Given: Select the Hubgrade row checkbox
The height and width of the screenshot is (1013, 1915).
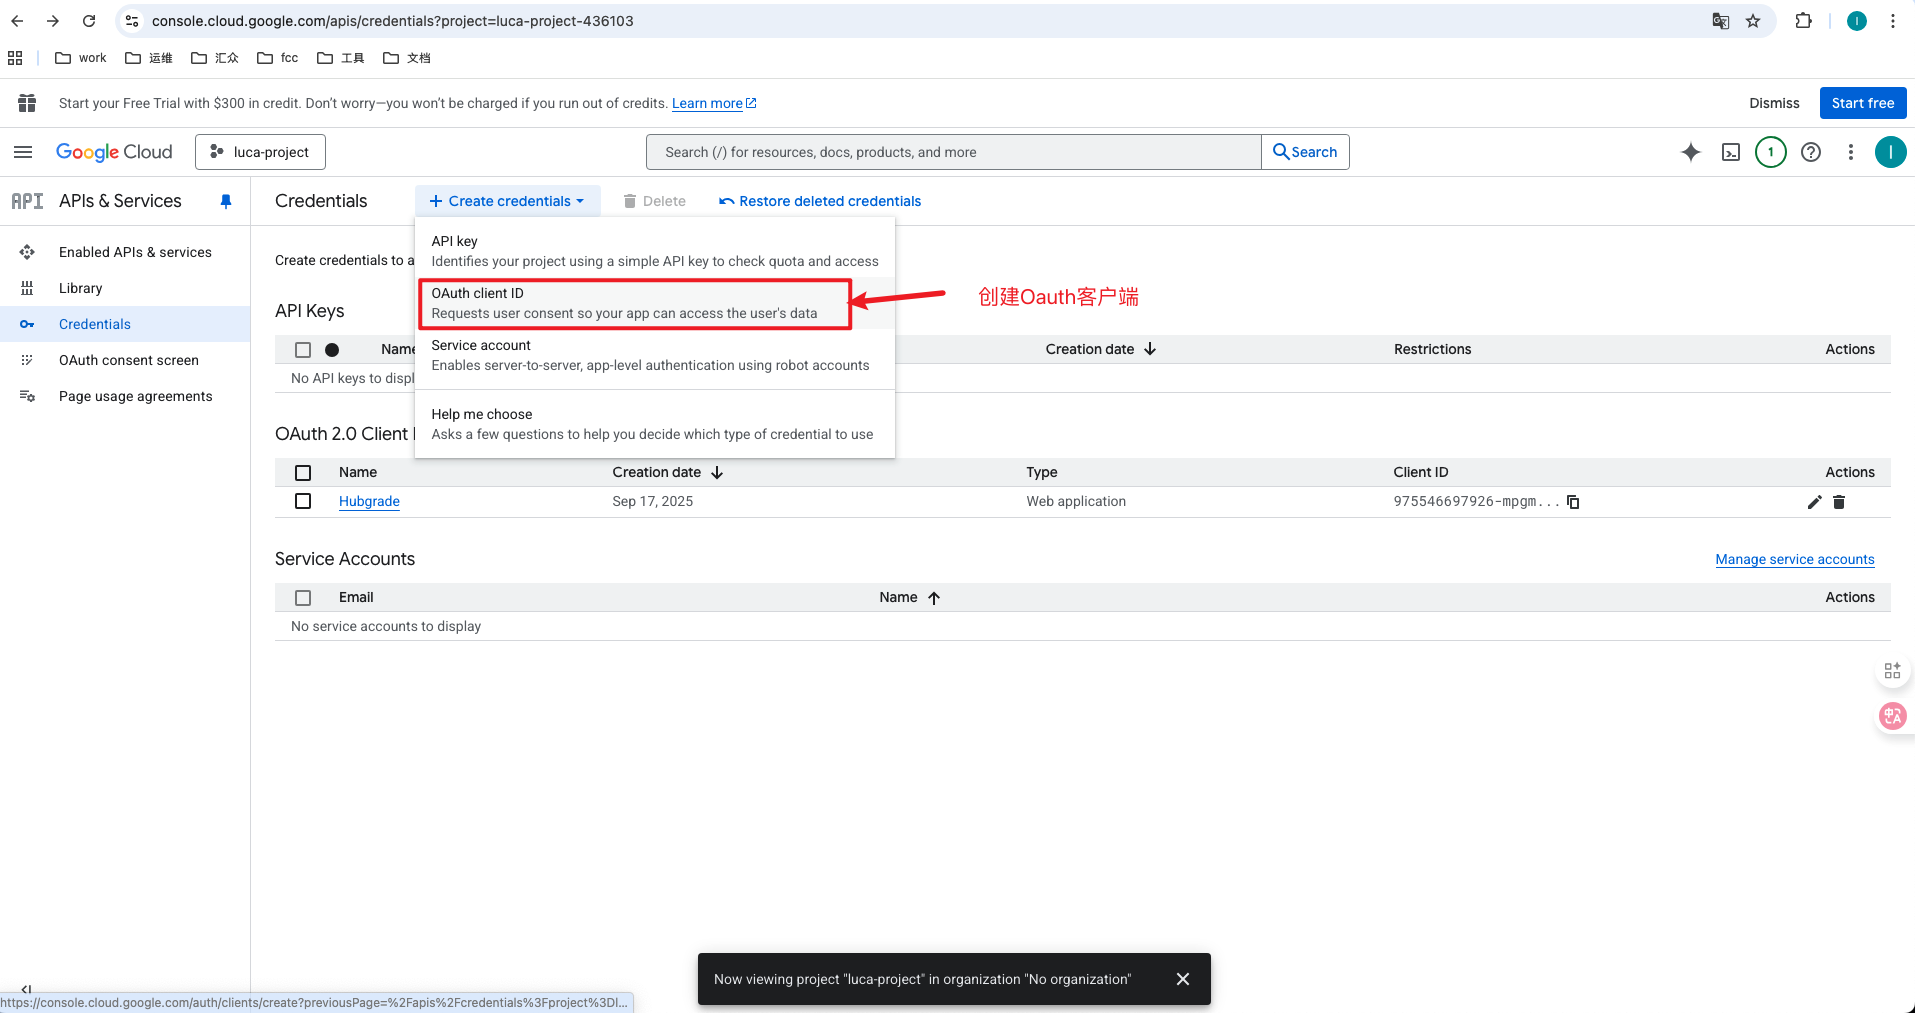Looking at the screenshot, I should pos(303,501).
